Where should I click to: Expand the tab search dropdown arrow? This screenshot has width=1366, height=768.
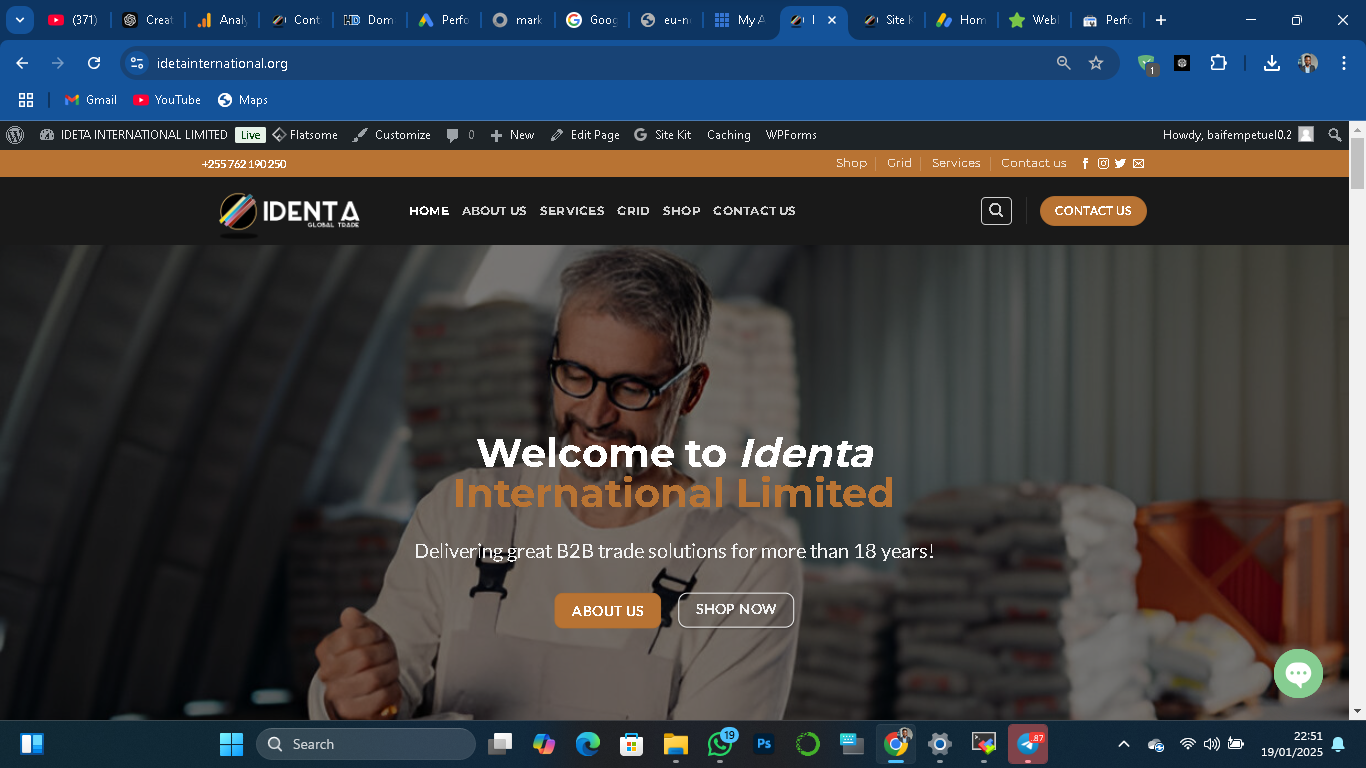coord(19,20)
